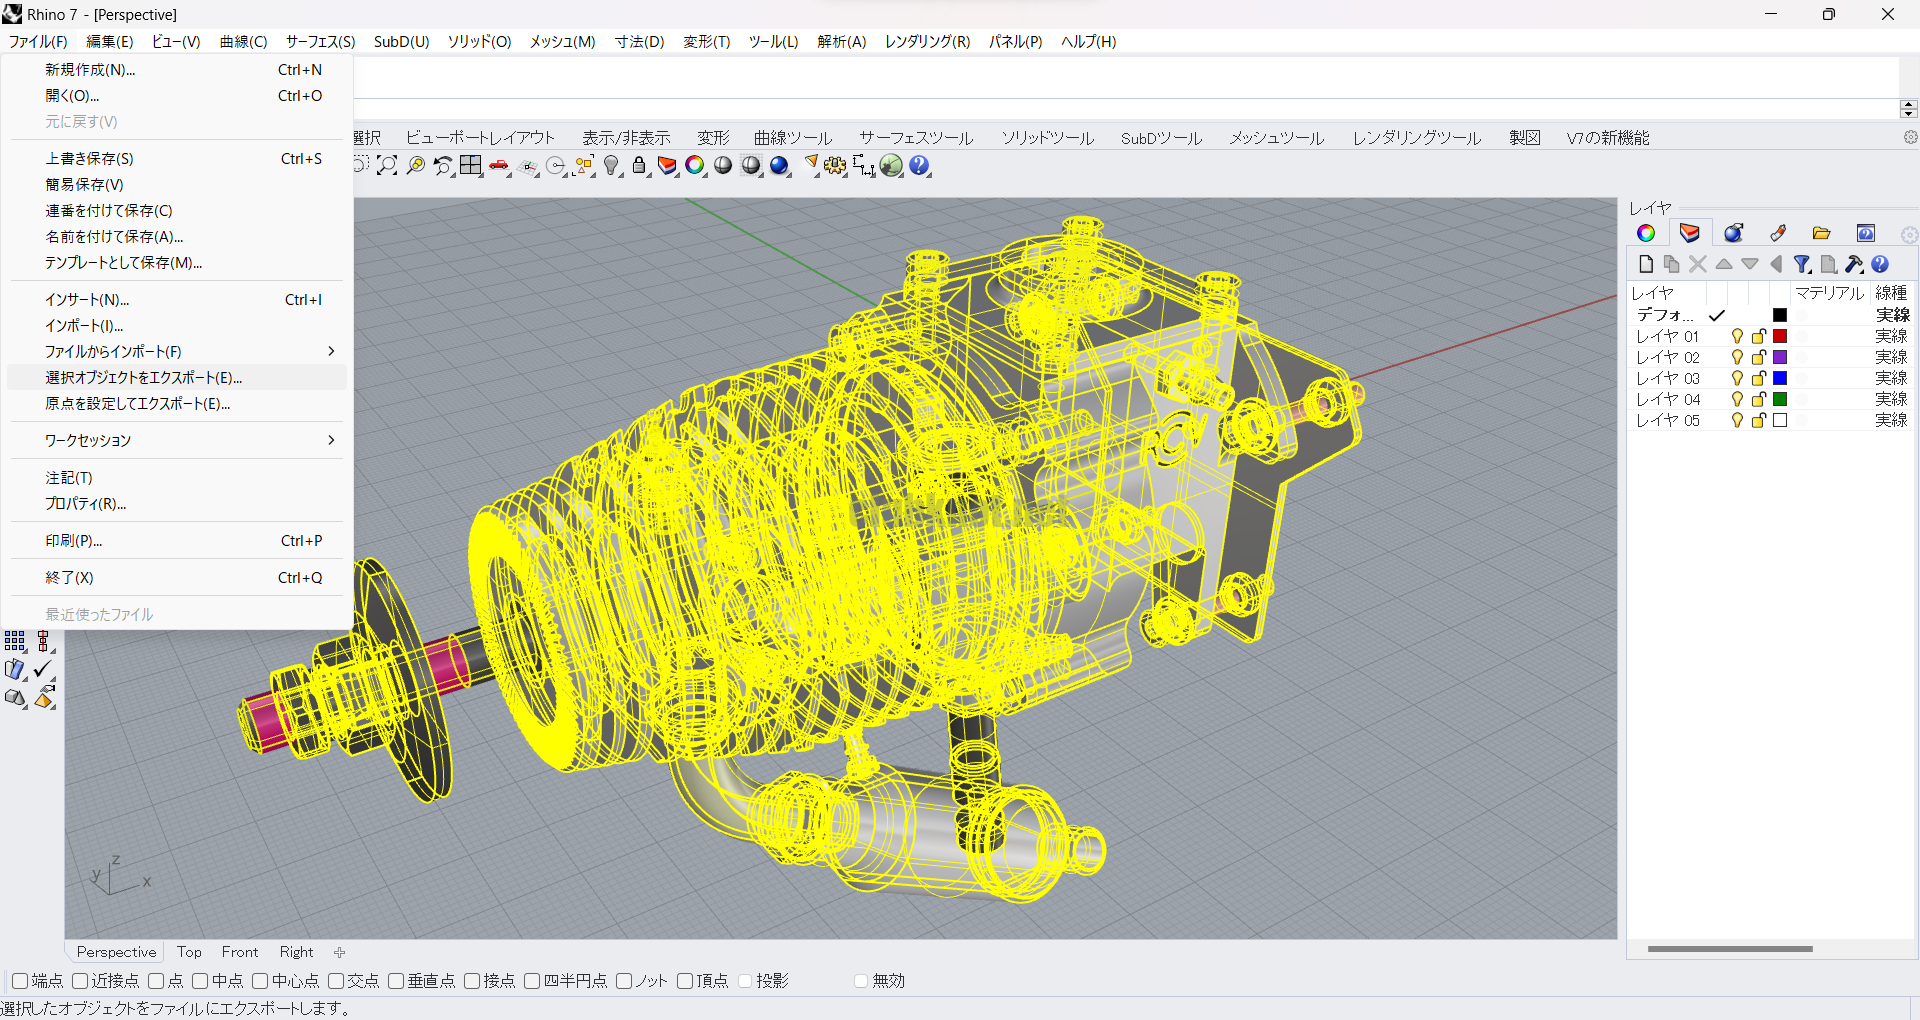
Task: Open the four-viewport layout tool
Action: click(471, 166)
